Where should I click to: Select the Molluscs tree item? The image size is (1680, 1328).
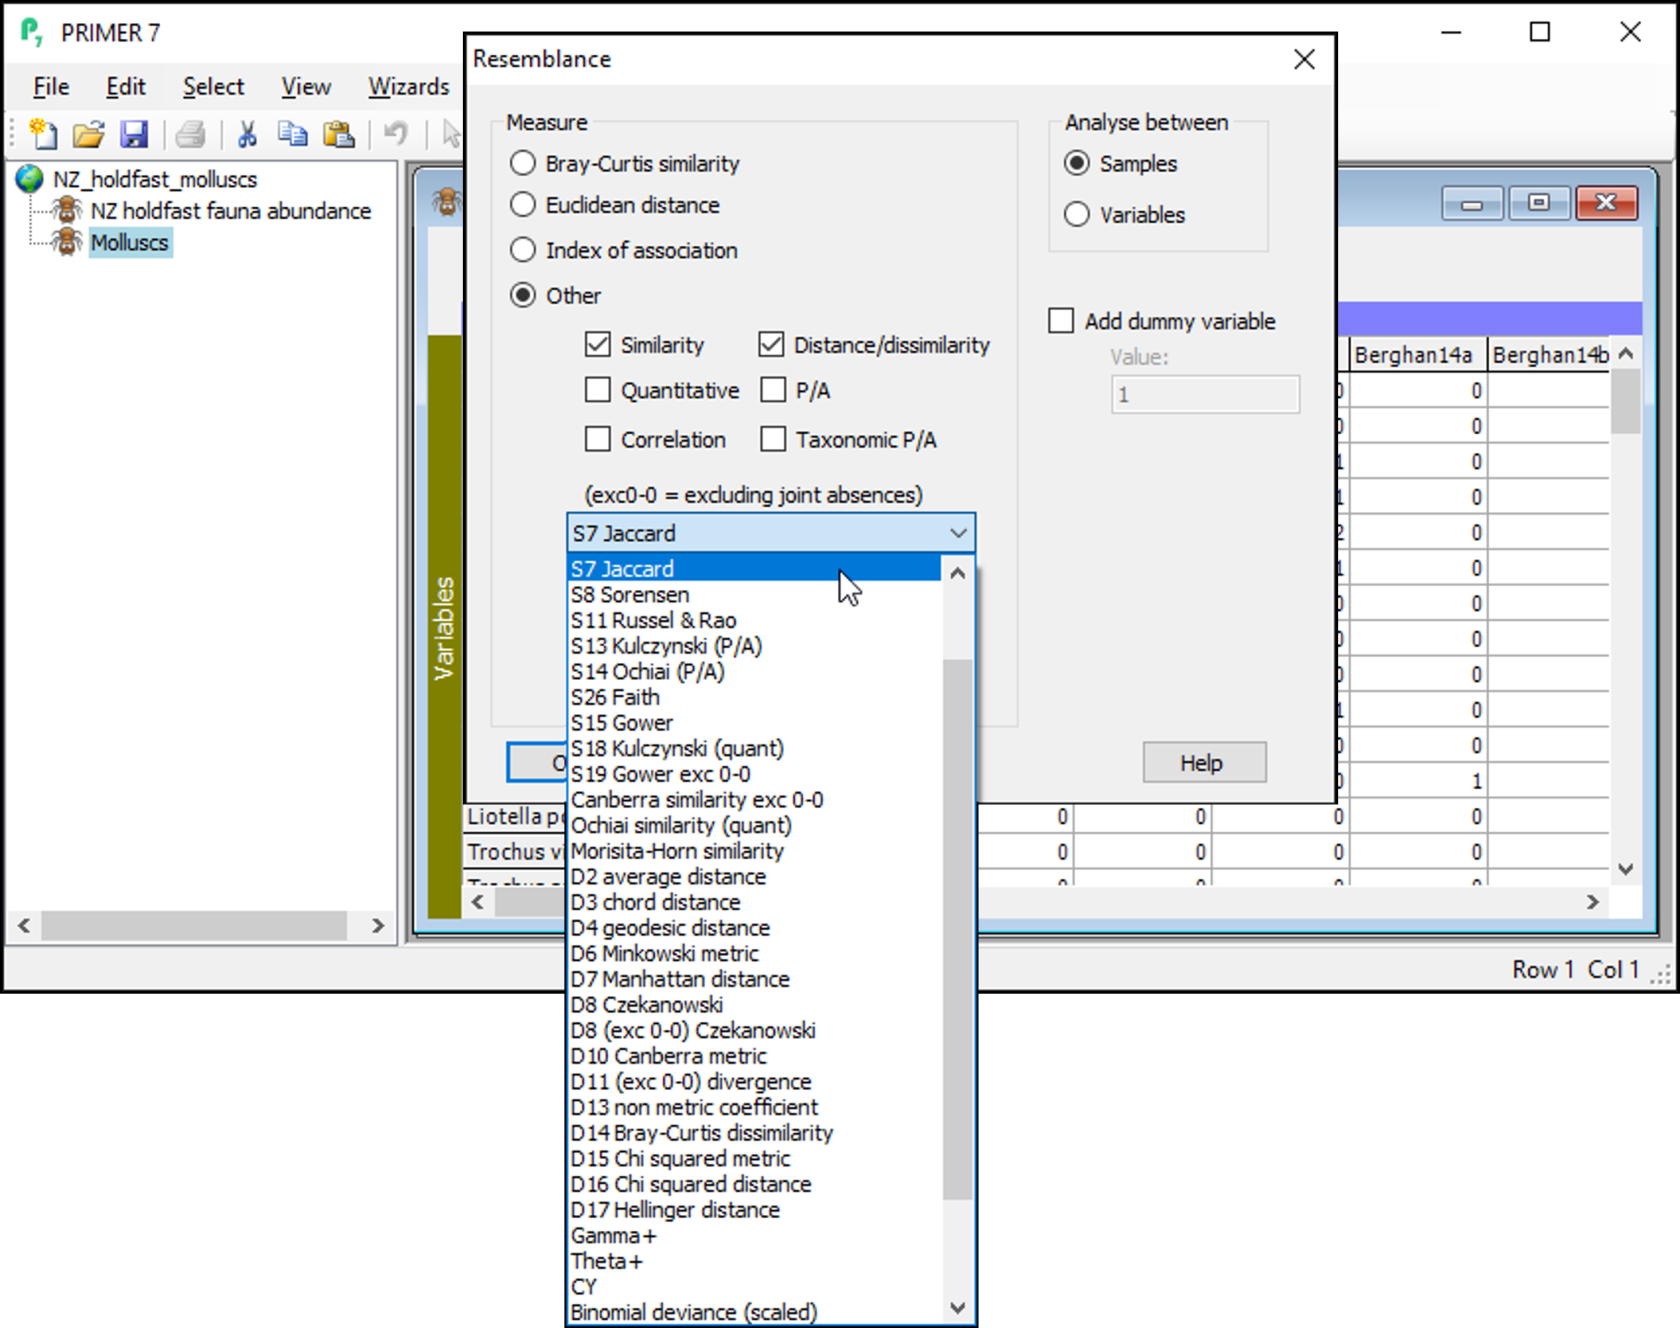point(130,242)
